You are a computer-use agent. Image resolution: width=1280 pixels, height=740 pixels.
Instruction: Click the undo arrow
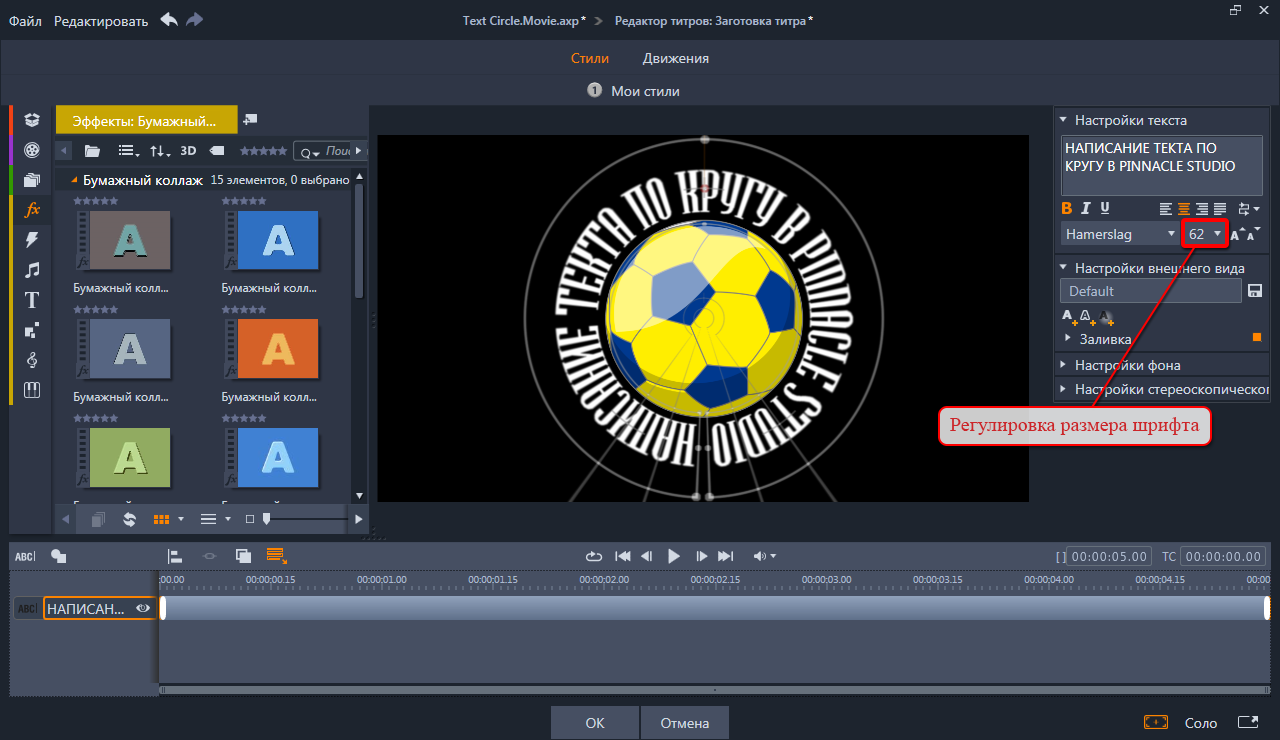[169, 19]
